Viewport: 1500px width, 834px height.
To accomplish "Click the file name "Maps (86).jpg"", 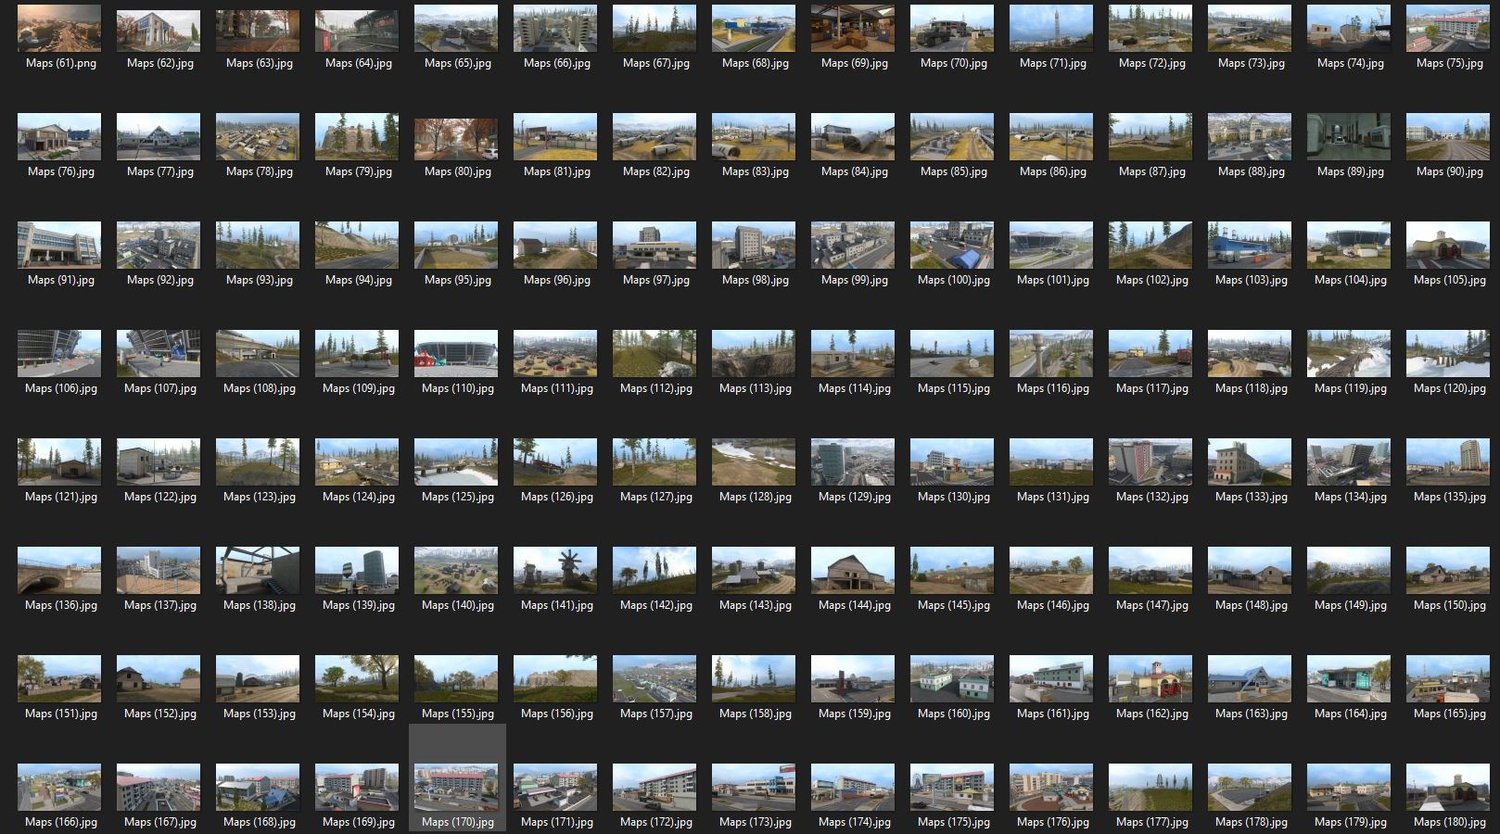I will [x=1053, y=171].
